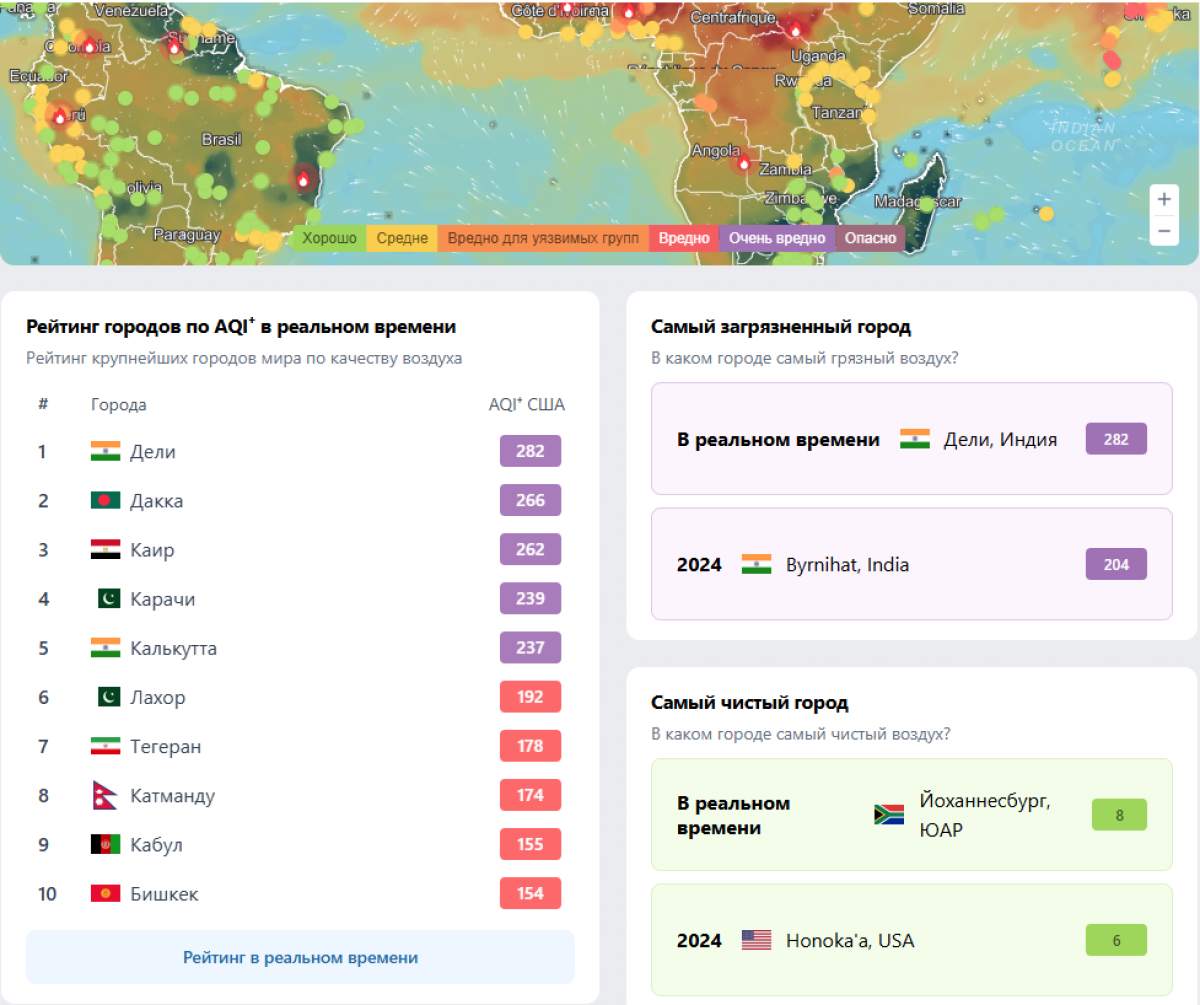The image size is (1200, 1005).
Task: Open Карачи city in the ranking
Action: pos(162,599)
